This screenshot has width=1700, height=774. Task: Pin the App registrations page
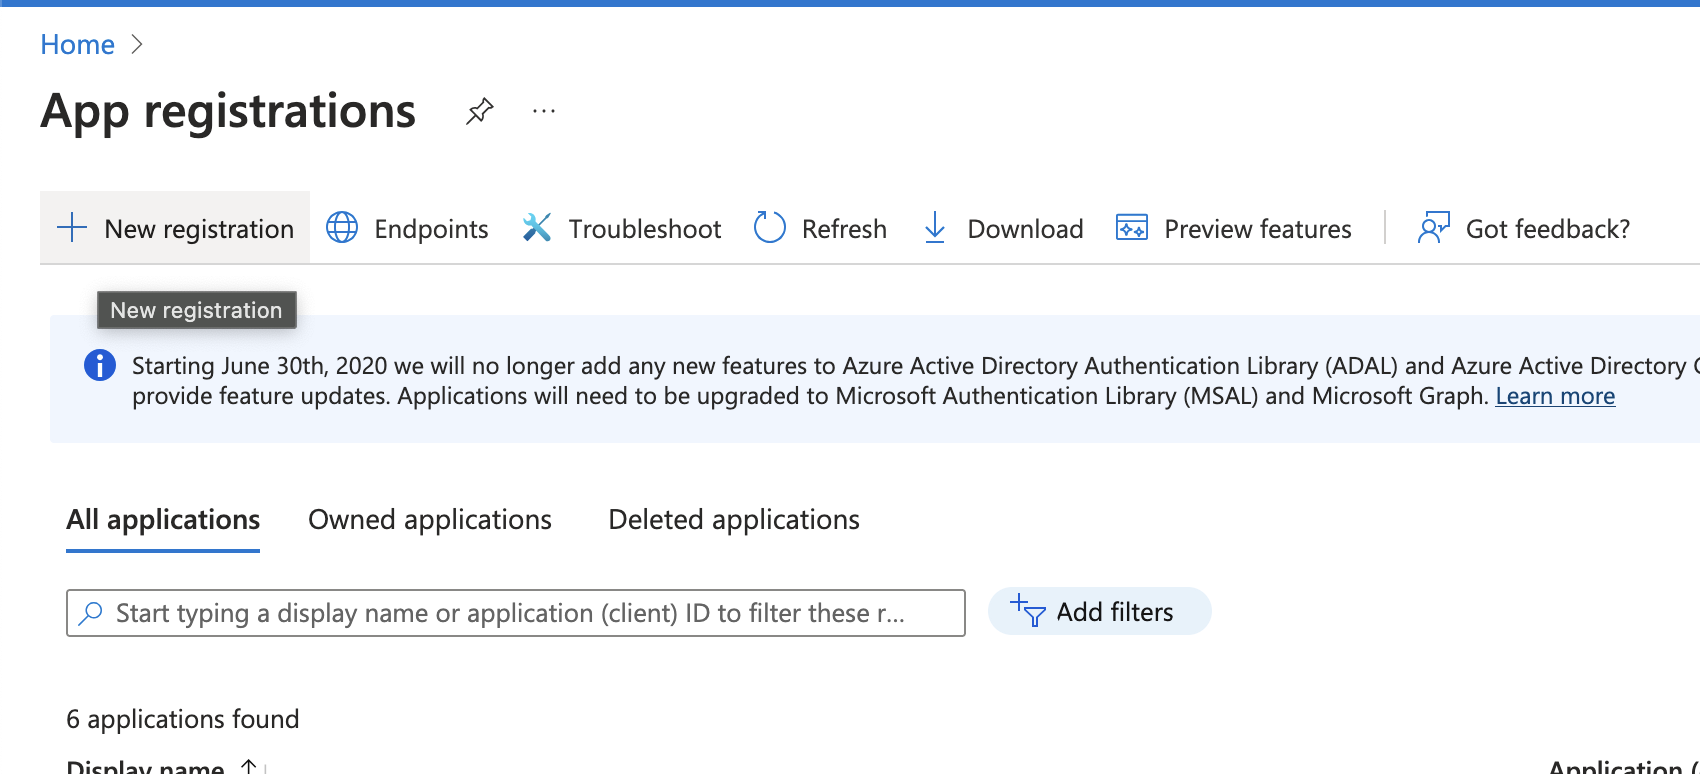[480, 111]
